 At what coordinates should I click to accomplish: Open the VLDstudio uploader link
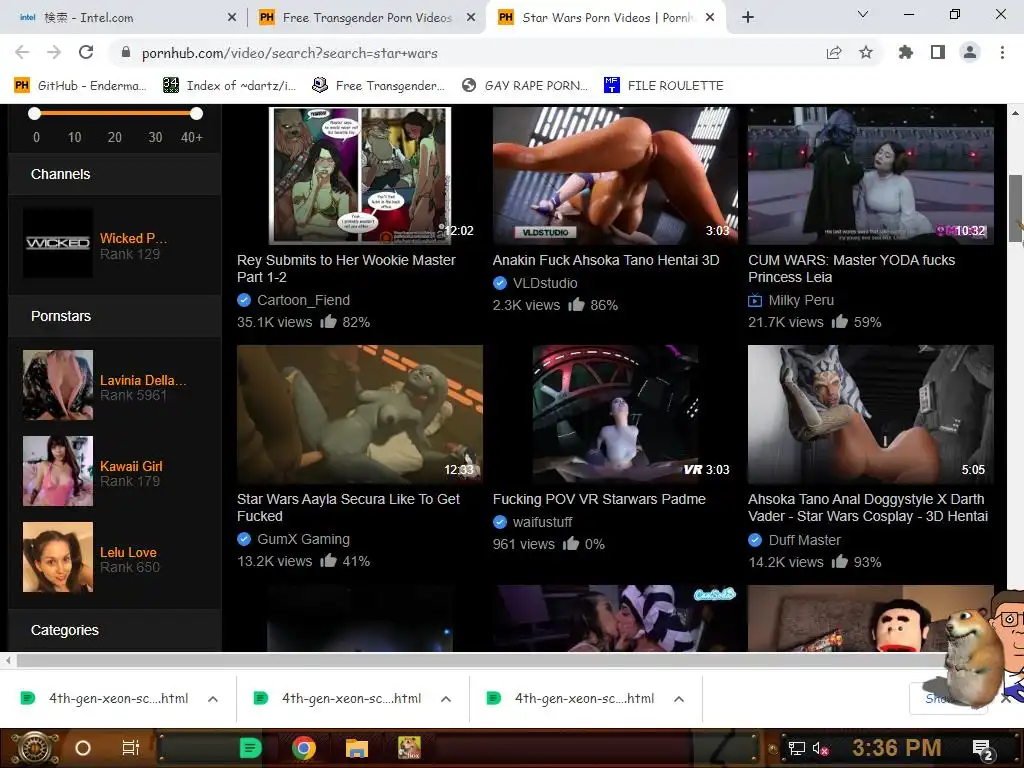(x=545, y=283)
